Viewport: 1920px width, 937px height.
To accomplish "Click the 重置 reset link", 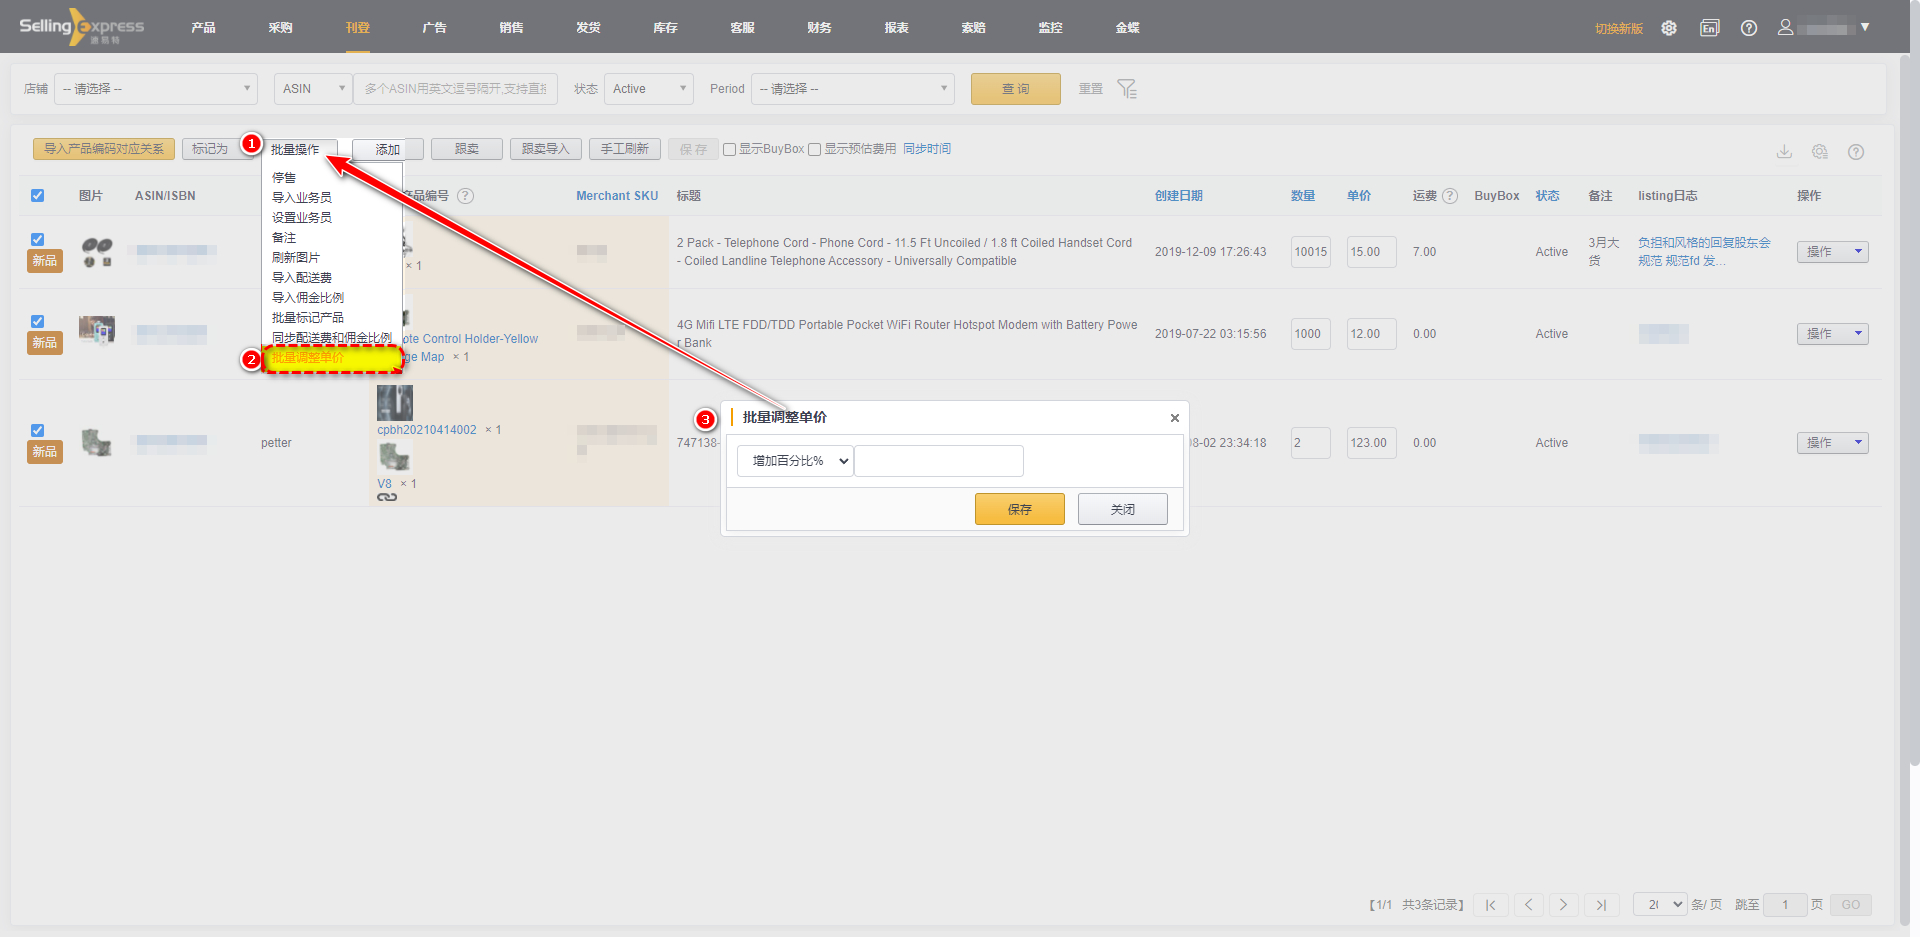I will [x=1091, y=89].
